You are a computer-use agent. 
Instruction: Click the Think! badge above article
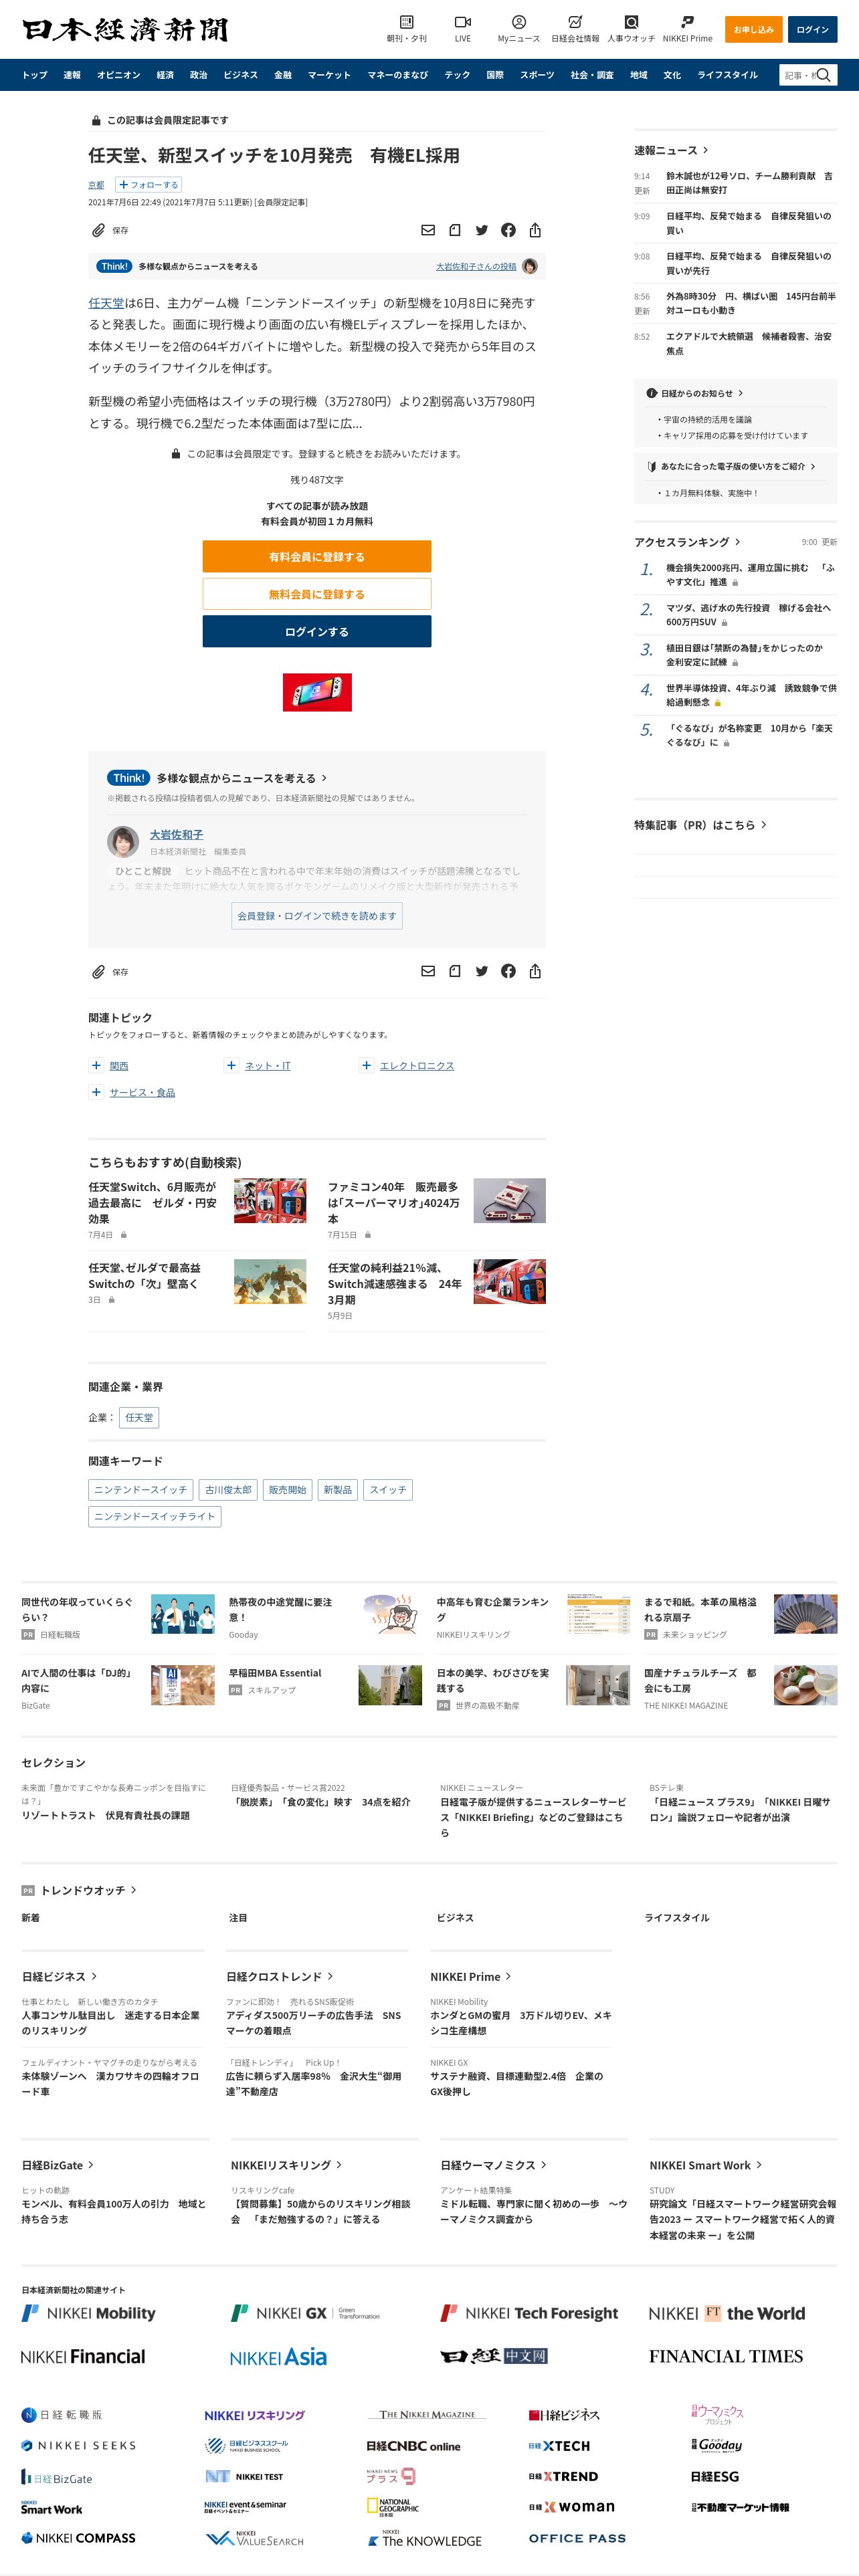(x=114, y=266)
